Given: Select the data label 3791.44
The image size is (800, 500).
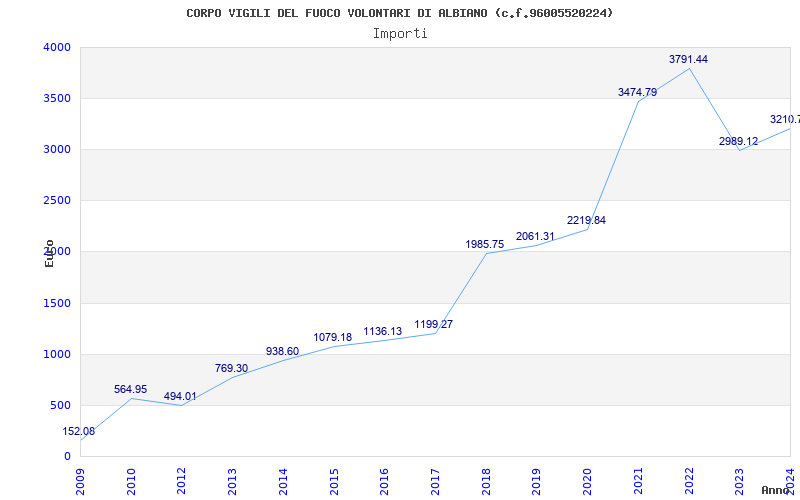Looking at the screenshot, I should [688, 60].
